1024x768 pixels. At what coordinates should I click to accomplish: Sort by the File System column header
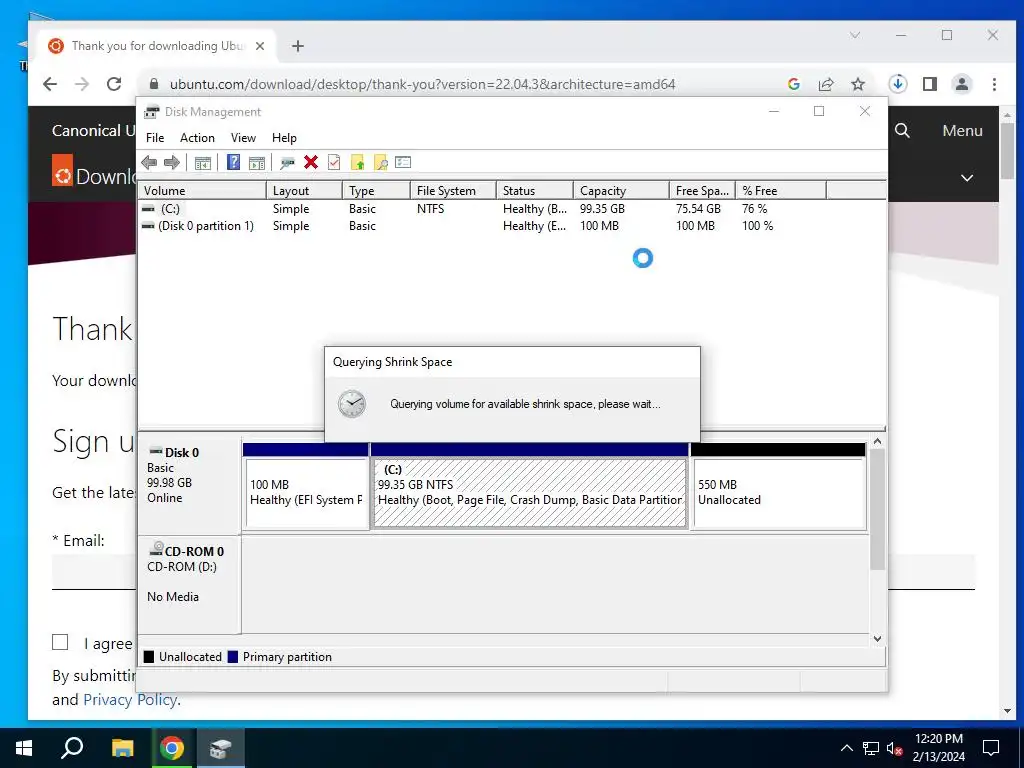[453, 191]
